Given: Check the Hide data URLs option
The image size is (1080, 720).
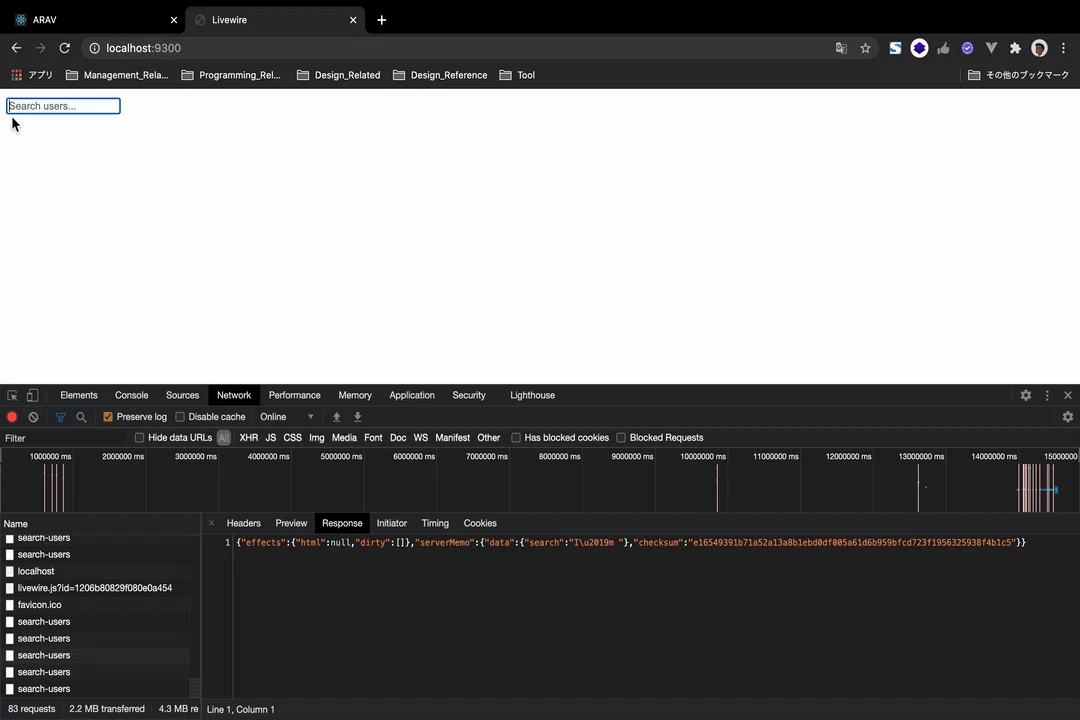Looking at the screenshot, I should [139, 438].
